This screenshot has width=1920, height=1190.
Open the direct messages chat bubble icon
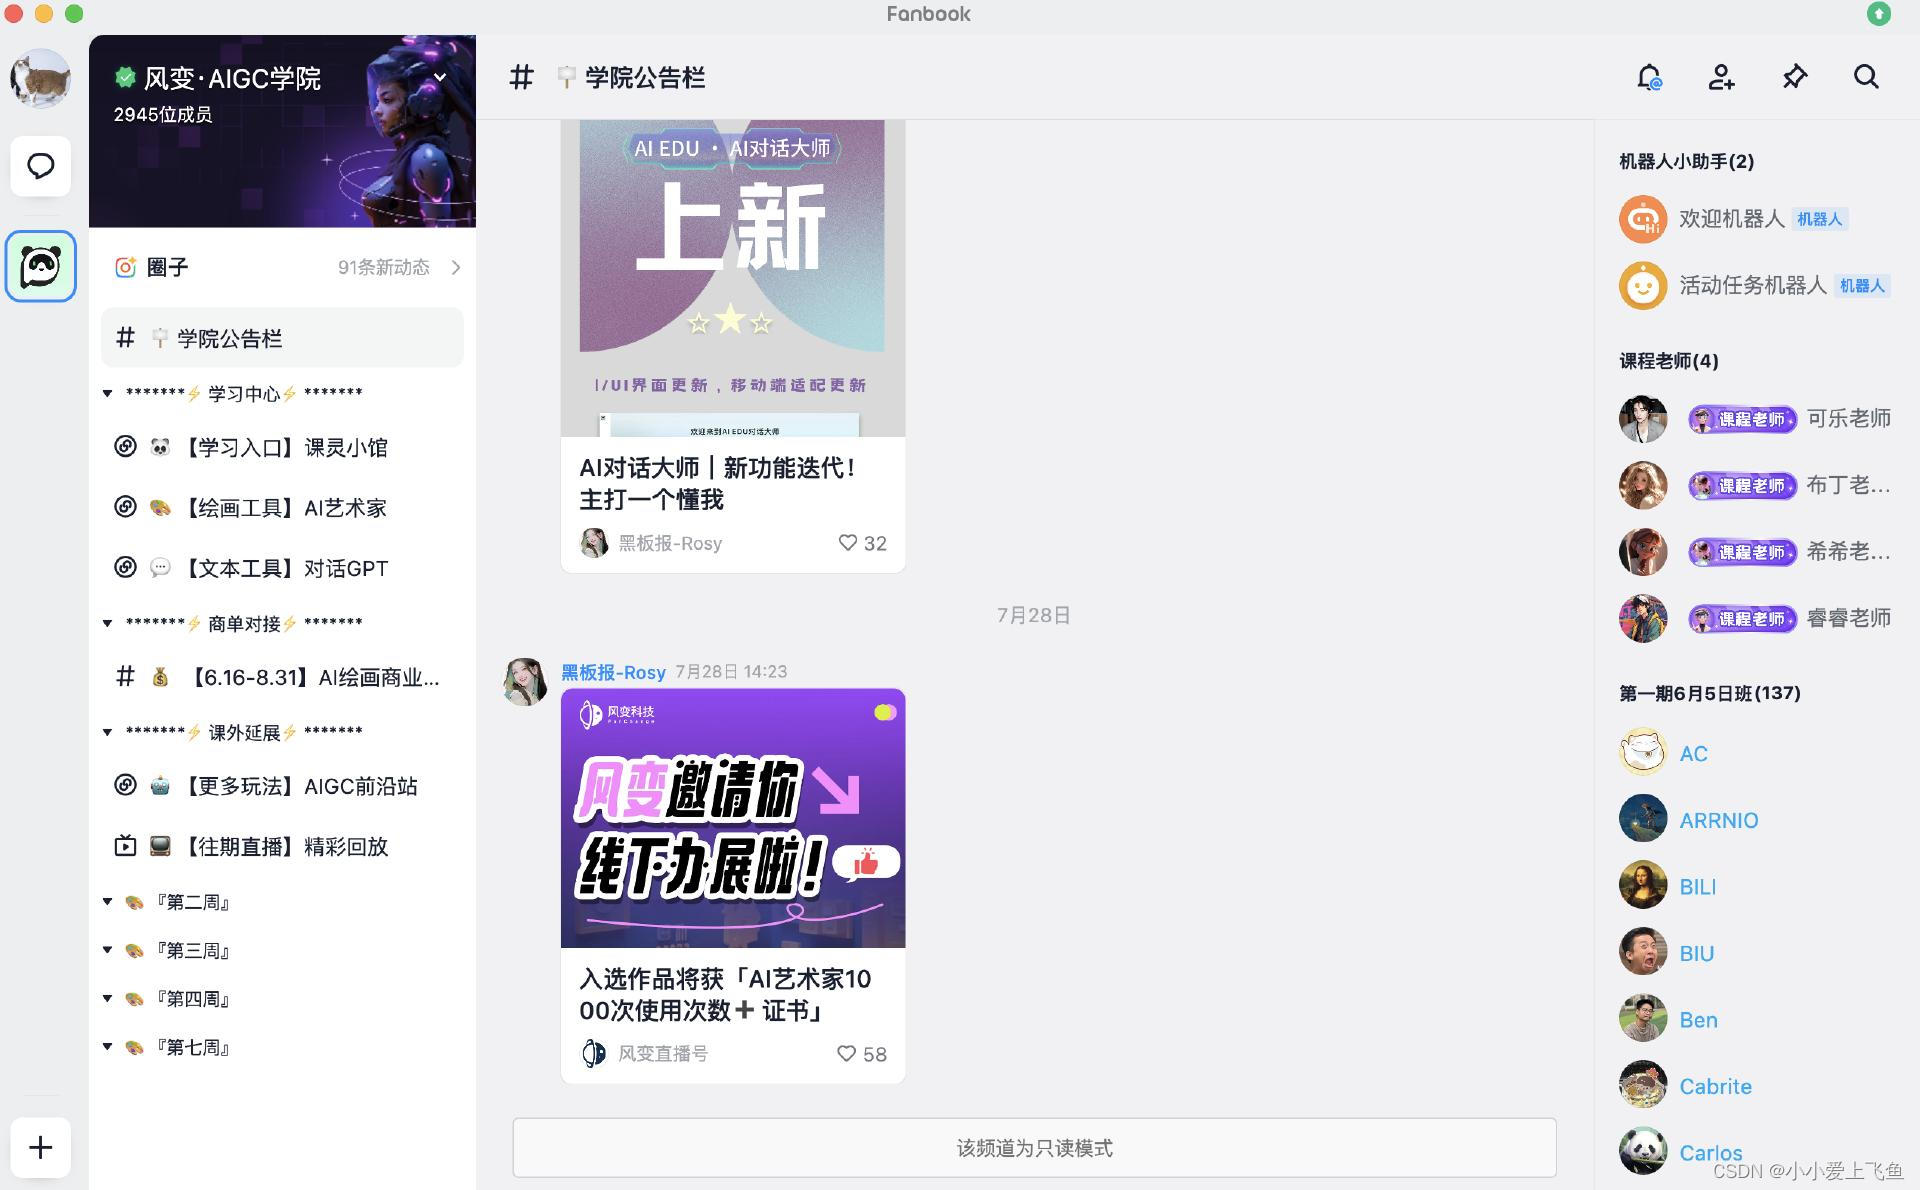(x=40, y=166)
